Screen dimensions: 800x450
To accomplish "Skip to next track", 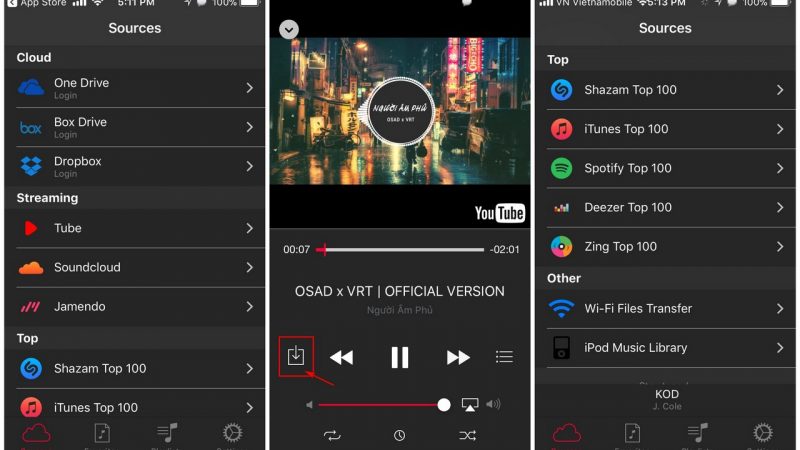I will coord(458,357).
